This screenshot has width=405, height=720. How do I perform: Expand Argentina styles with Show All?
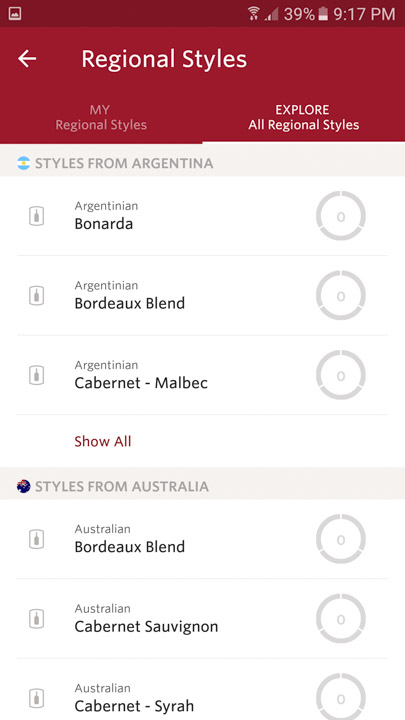pyautogui.click(x=103, y=441)
